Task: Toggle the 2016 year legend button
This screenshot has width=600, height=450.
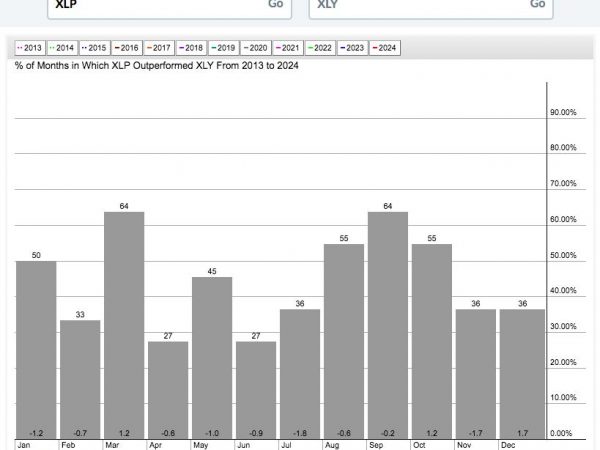Action: (x=127, y=48)
